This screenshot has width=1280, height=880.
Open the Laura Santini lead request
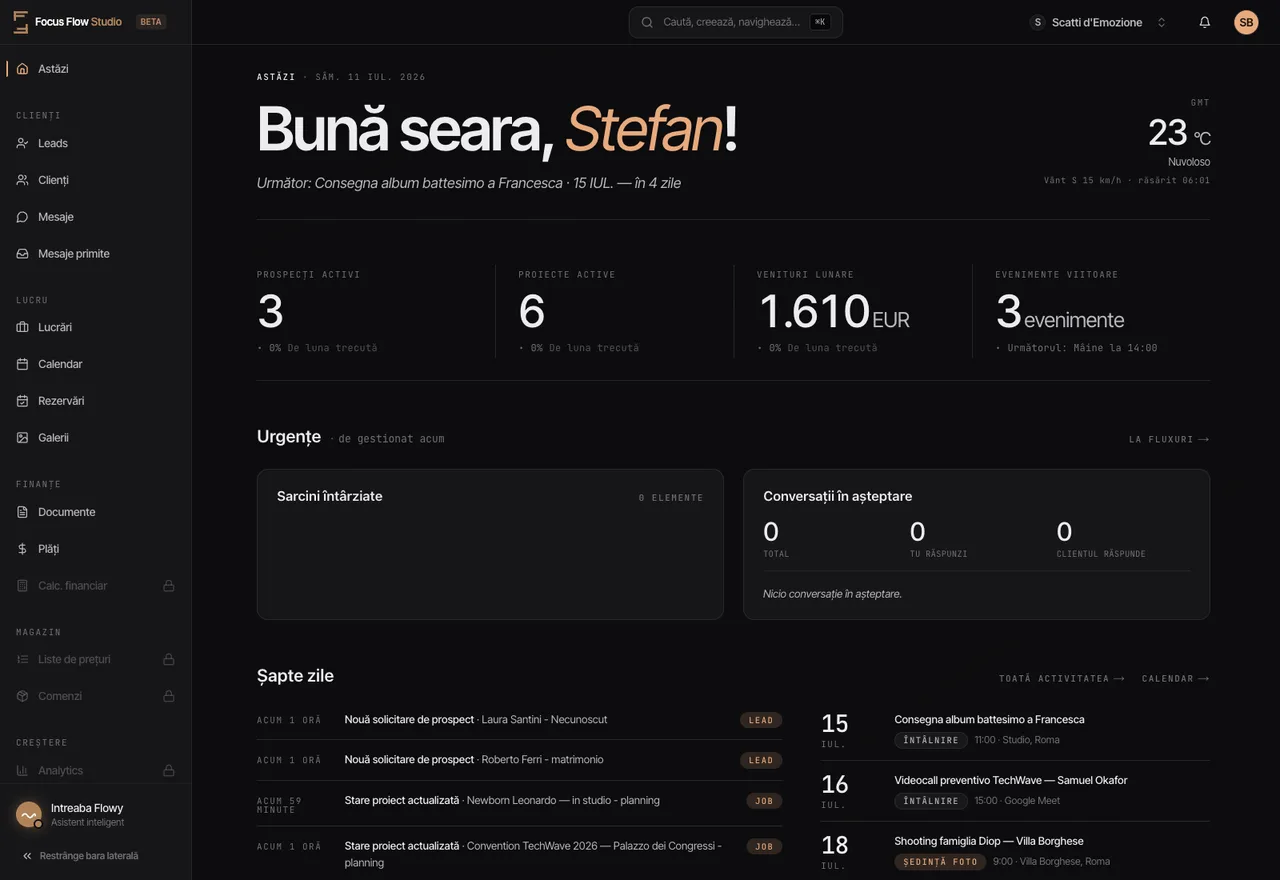[519, 720]
